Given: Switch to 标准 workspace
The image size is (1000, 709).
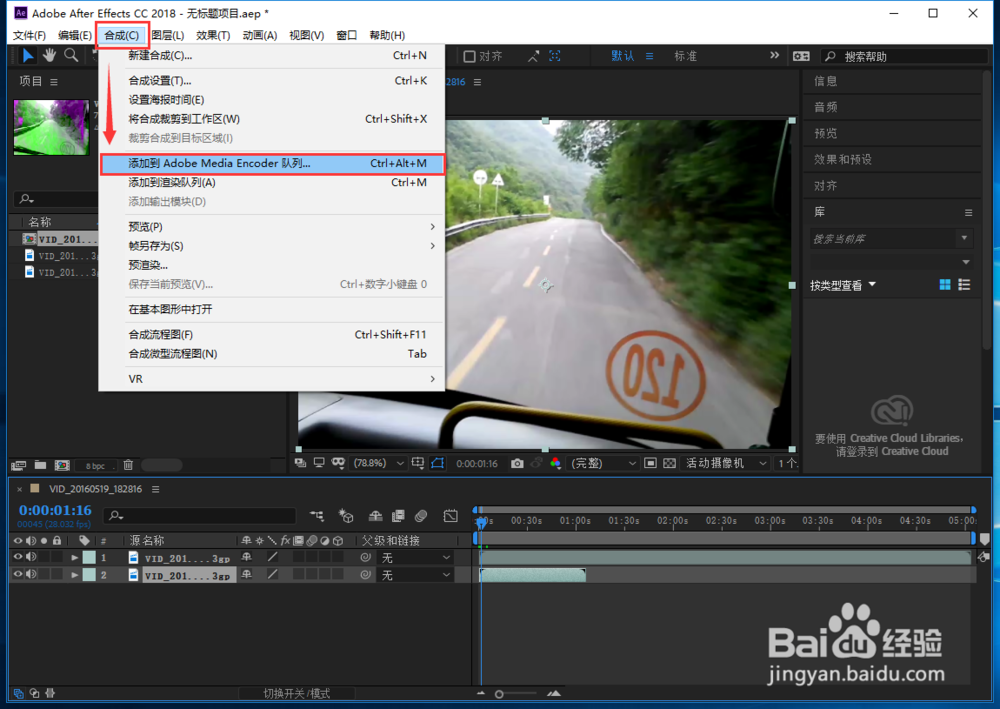Looking at the screenshot, I should point(686,56).
